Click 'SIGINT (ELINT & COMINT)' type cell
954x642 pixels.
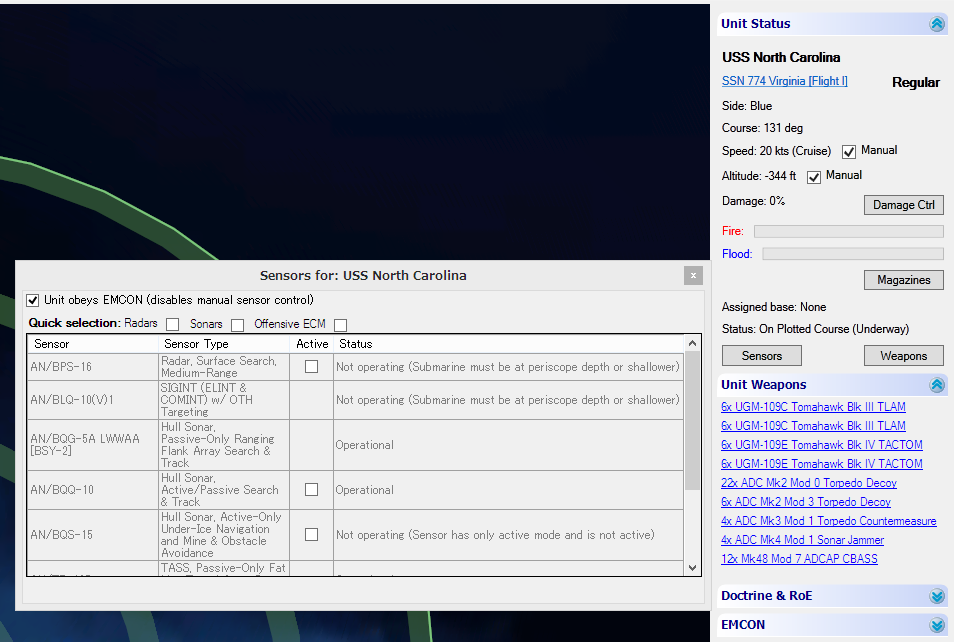pyautogui.click(x=224, y=400)
